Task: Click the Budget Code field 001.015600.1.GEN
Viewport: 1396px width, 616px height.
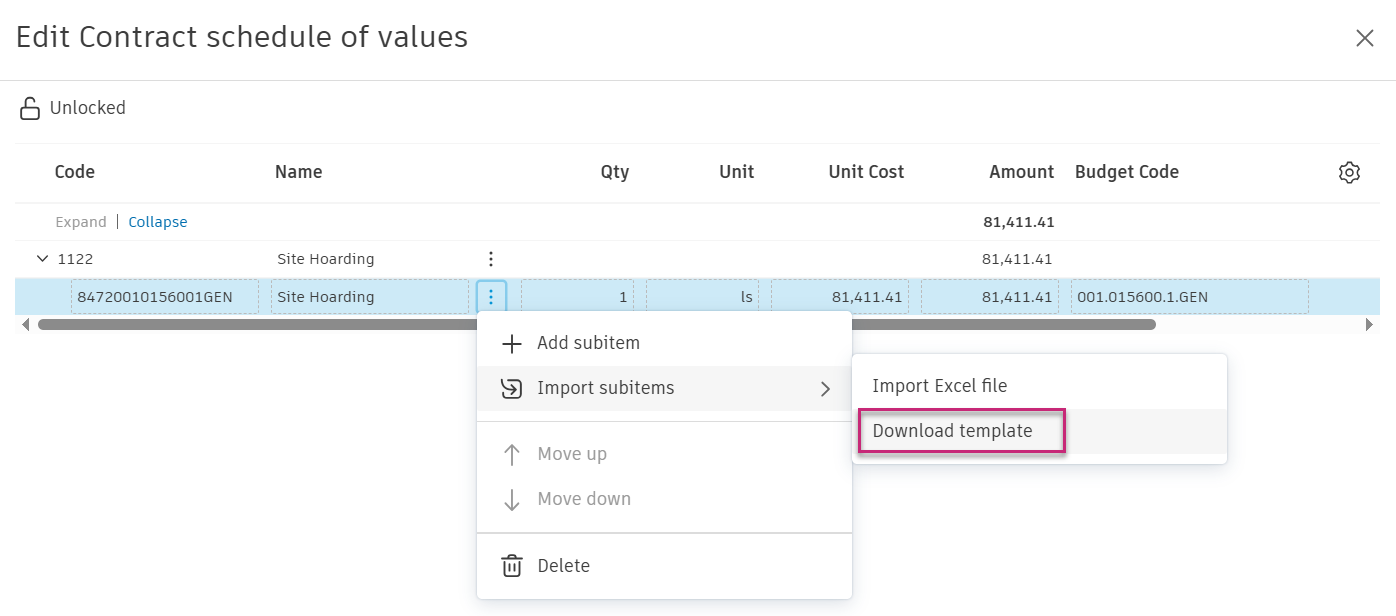Action: click(1188, 297)
